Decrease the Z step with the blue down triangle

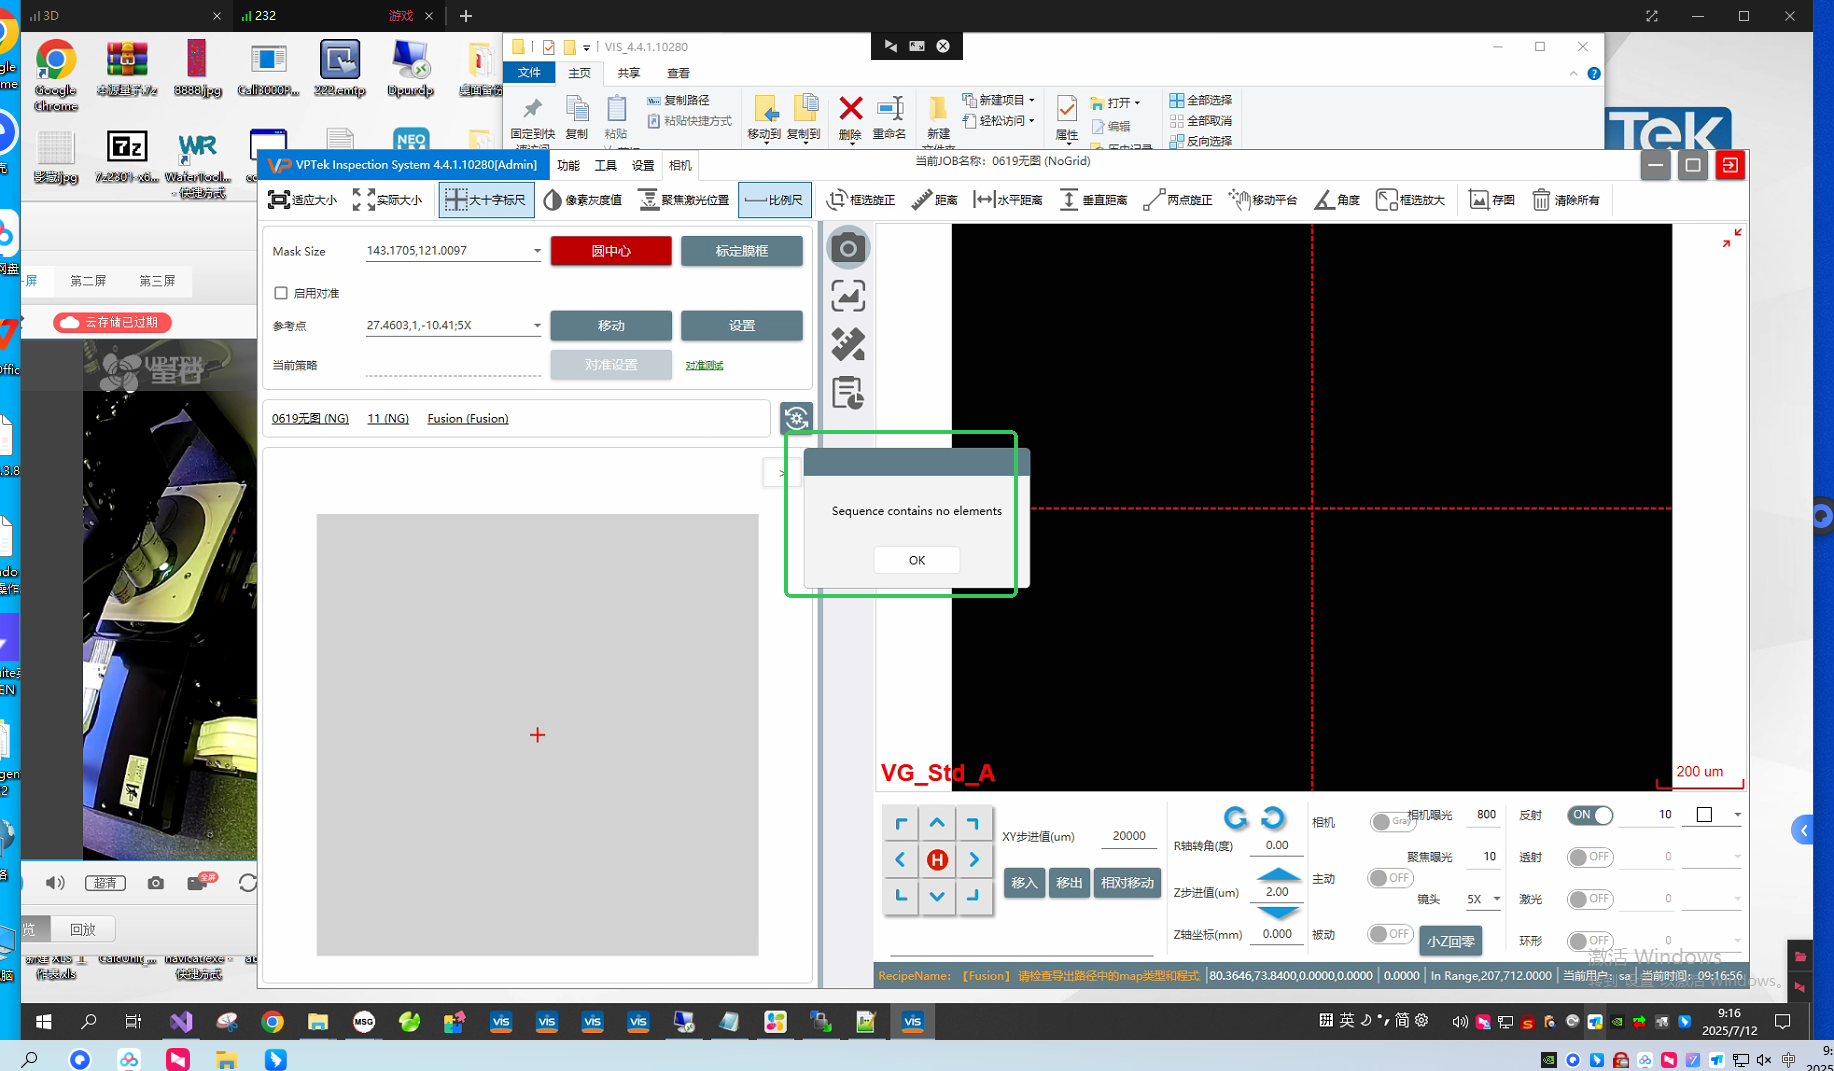(1277, 912)
